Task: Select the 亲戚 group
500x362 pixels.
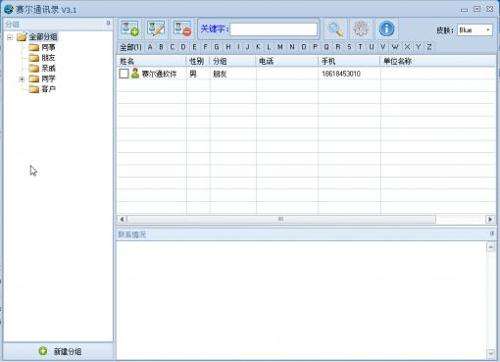Action: 48,68
